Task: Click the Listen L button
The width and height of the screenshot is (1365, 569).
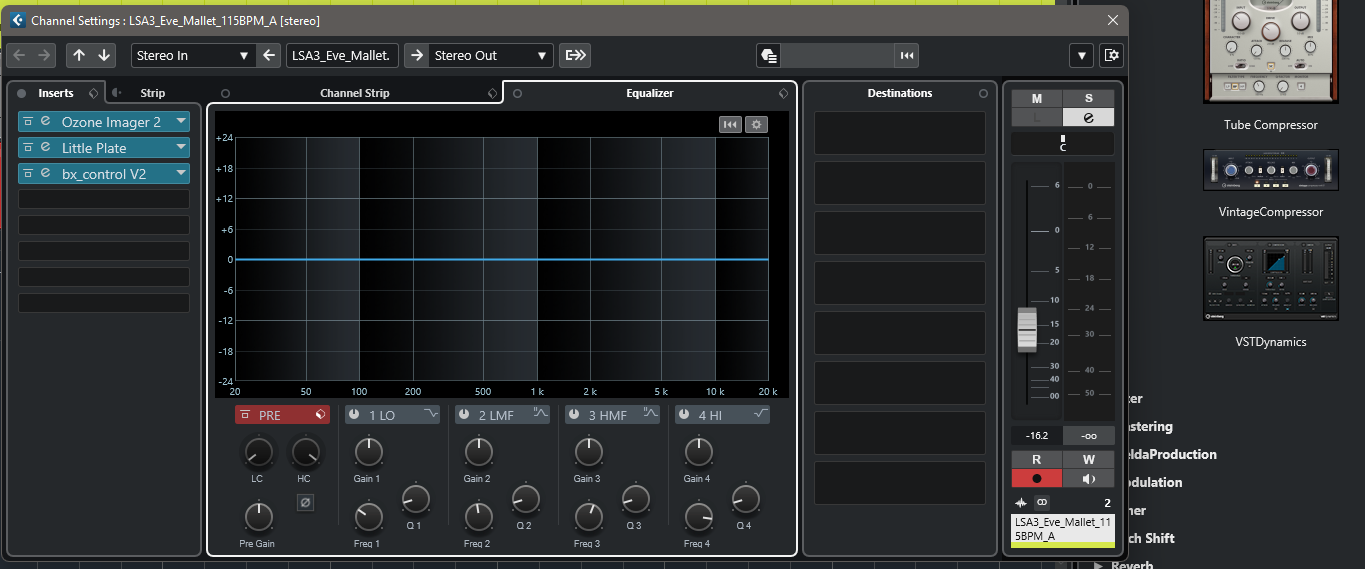Action: pos(1036,117)
